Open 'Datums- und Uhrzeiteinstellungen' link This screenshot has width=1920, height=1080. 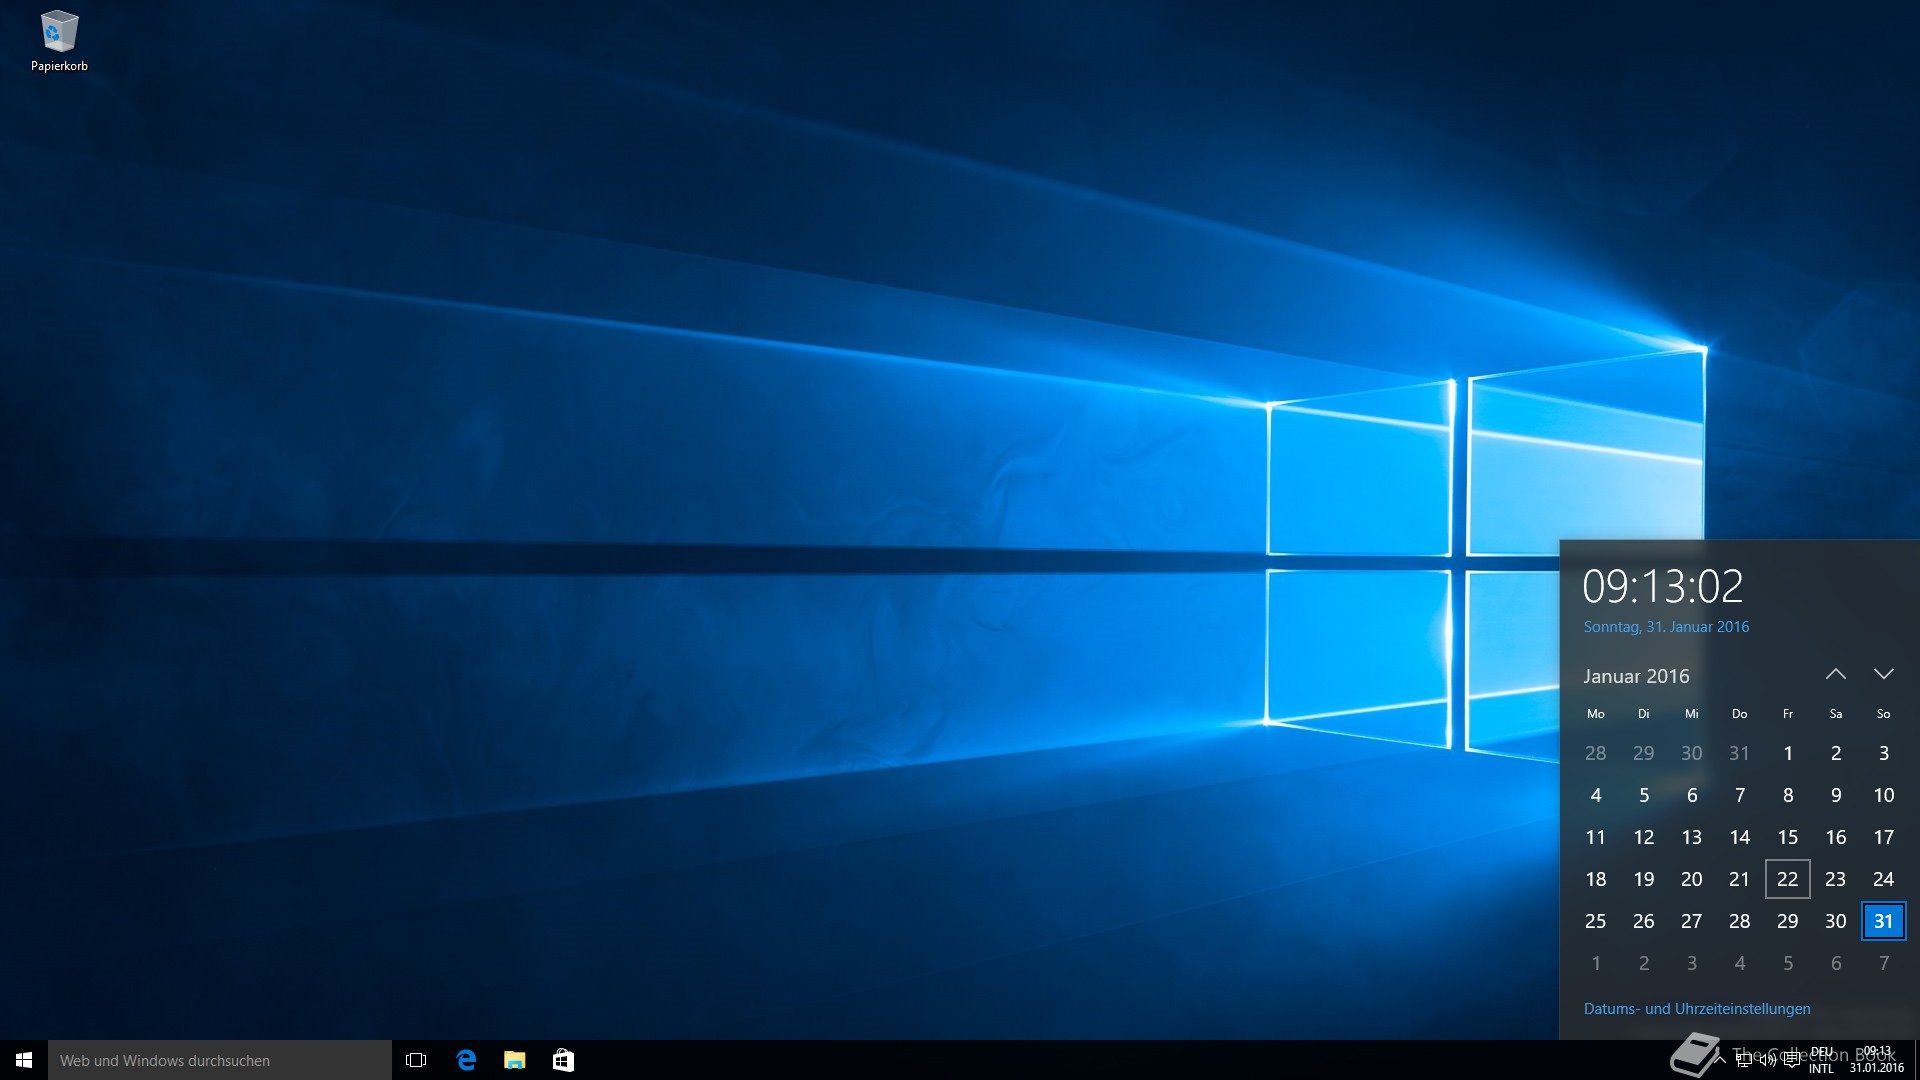click(1697, 1009)
